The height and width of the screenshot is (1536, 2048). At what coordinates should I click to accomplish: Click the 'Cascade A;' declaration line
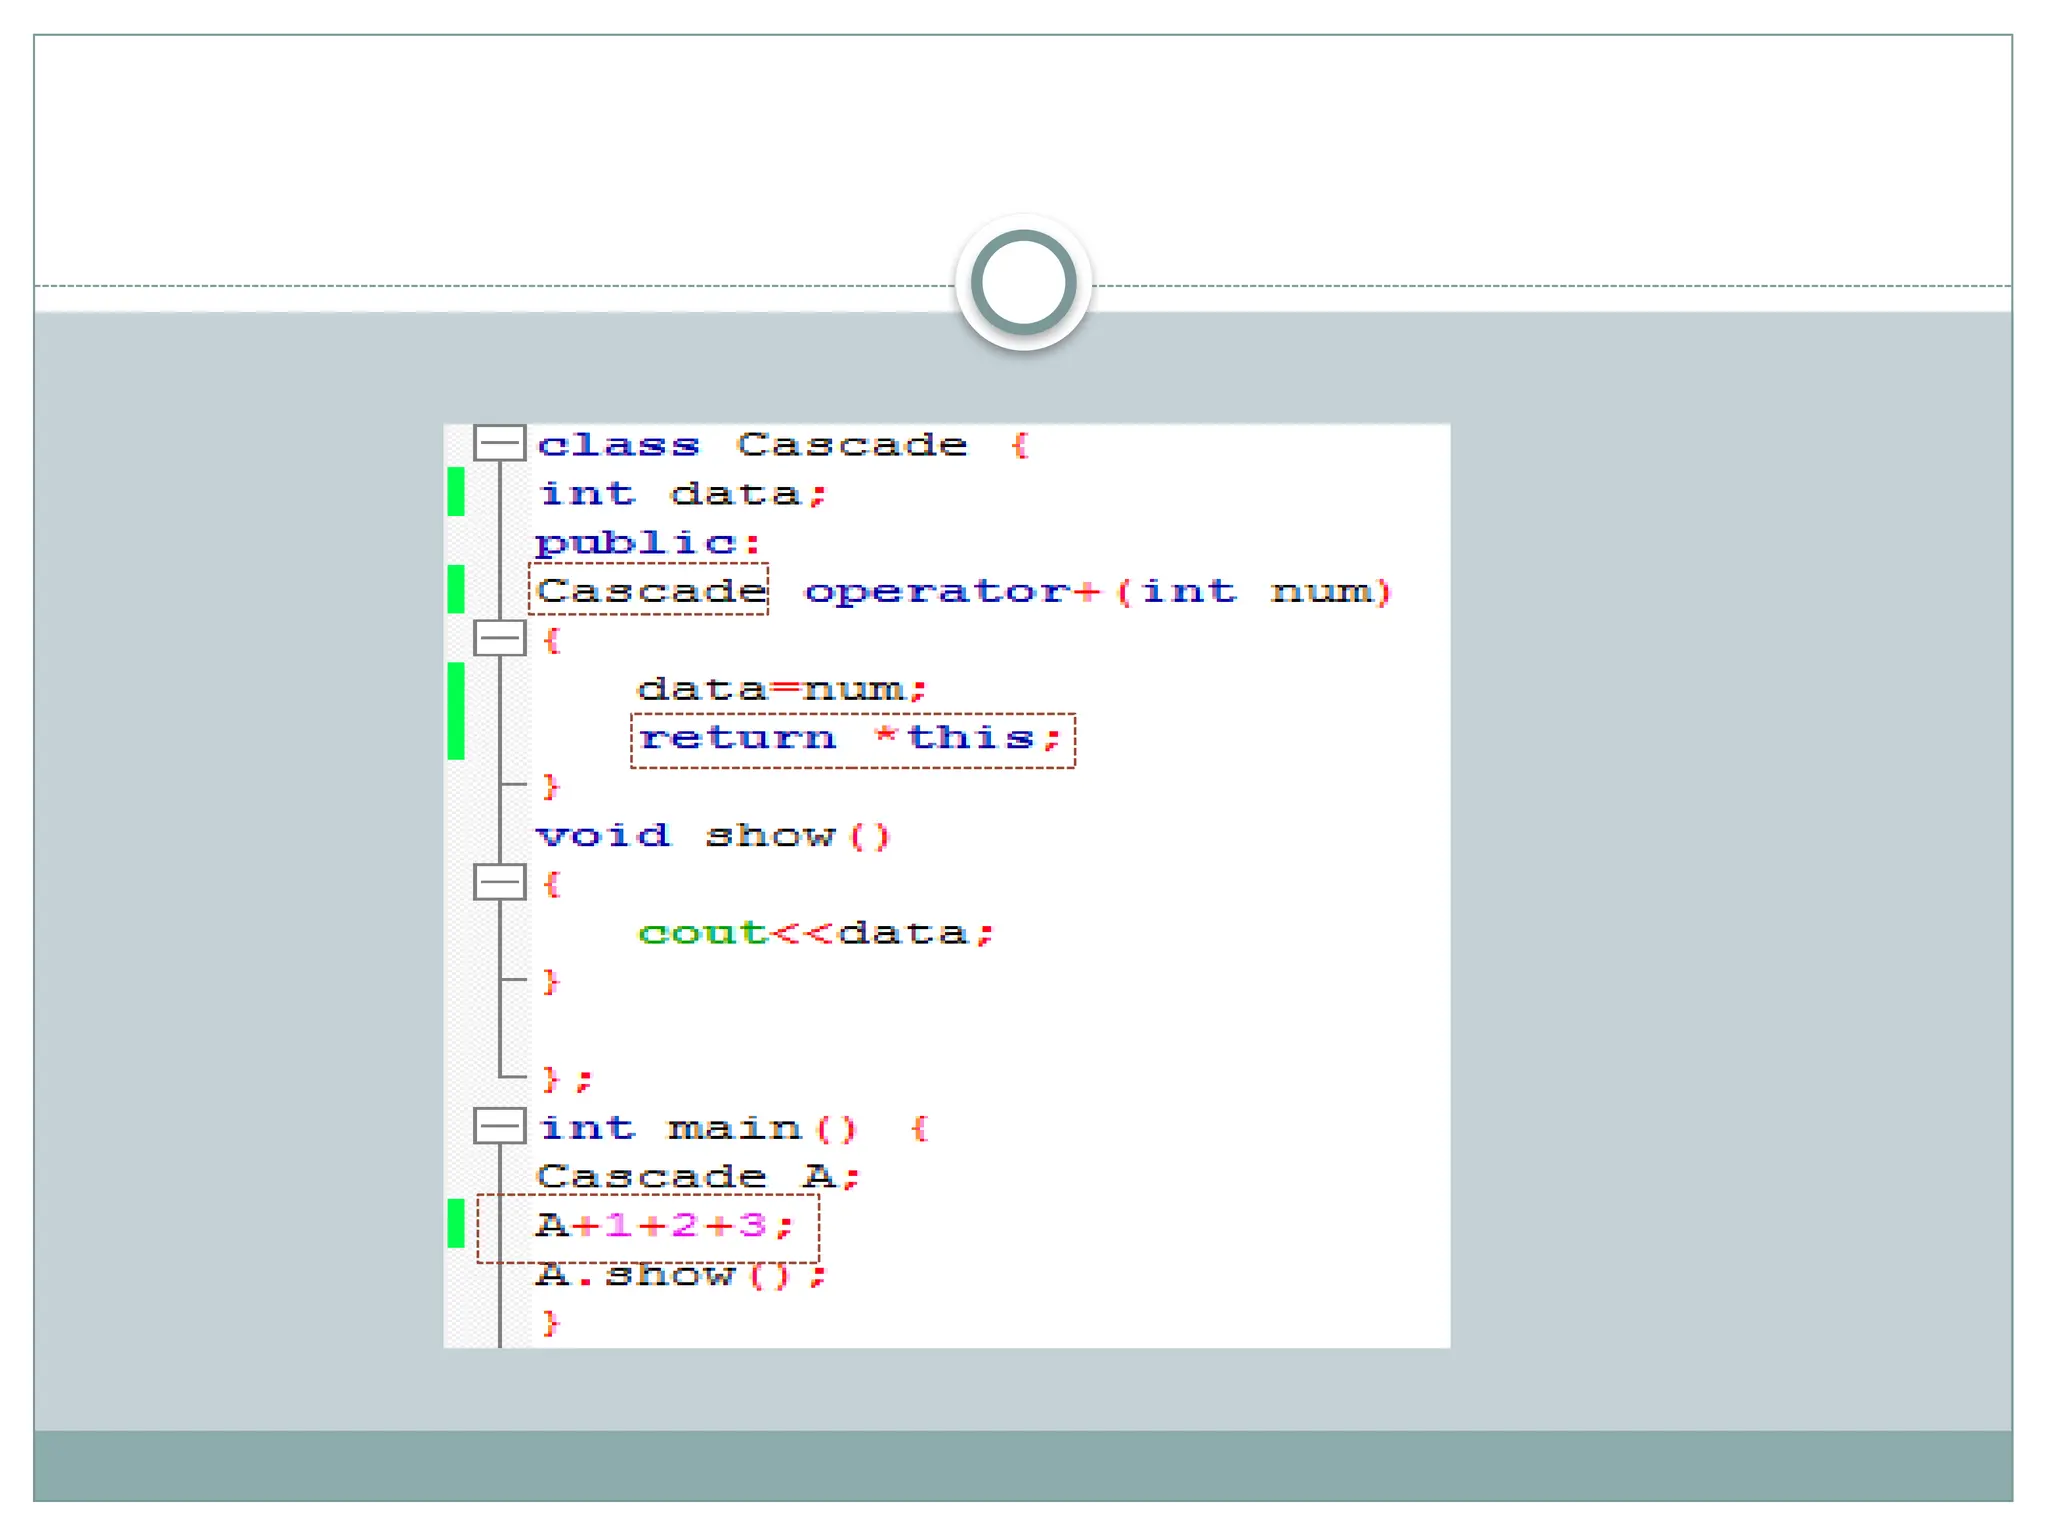coord(697,1177)
